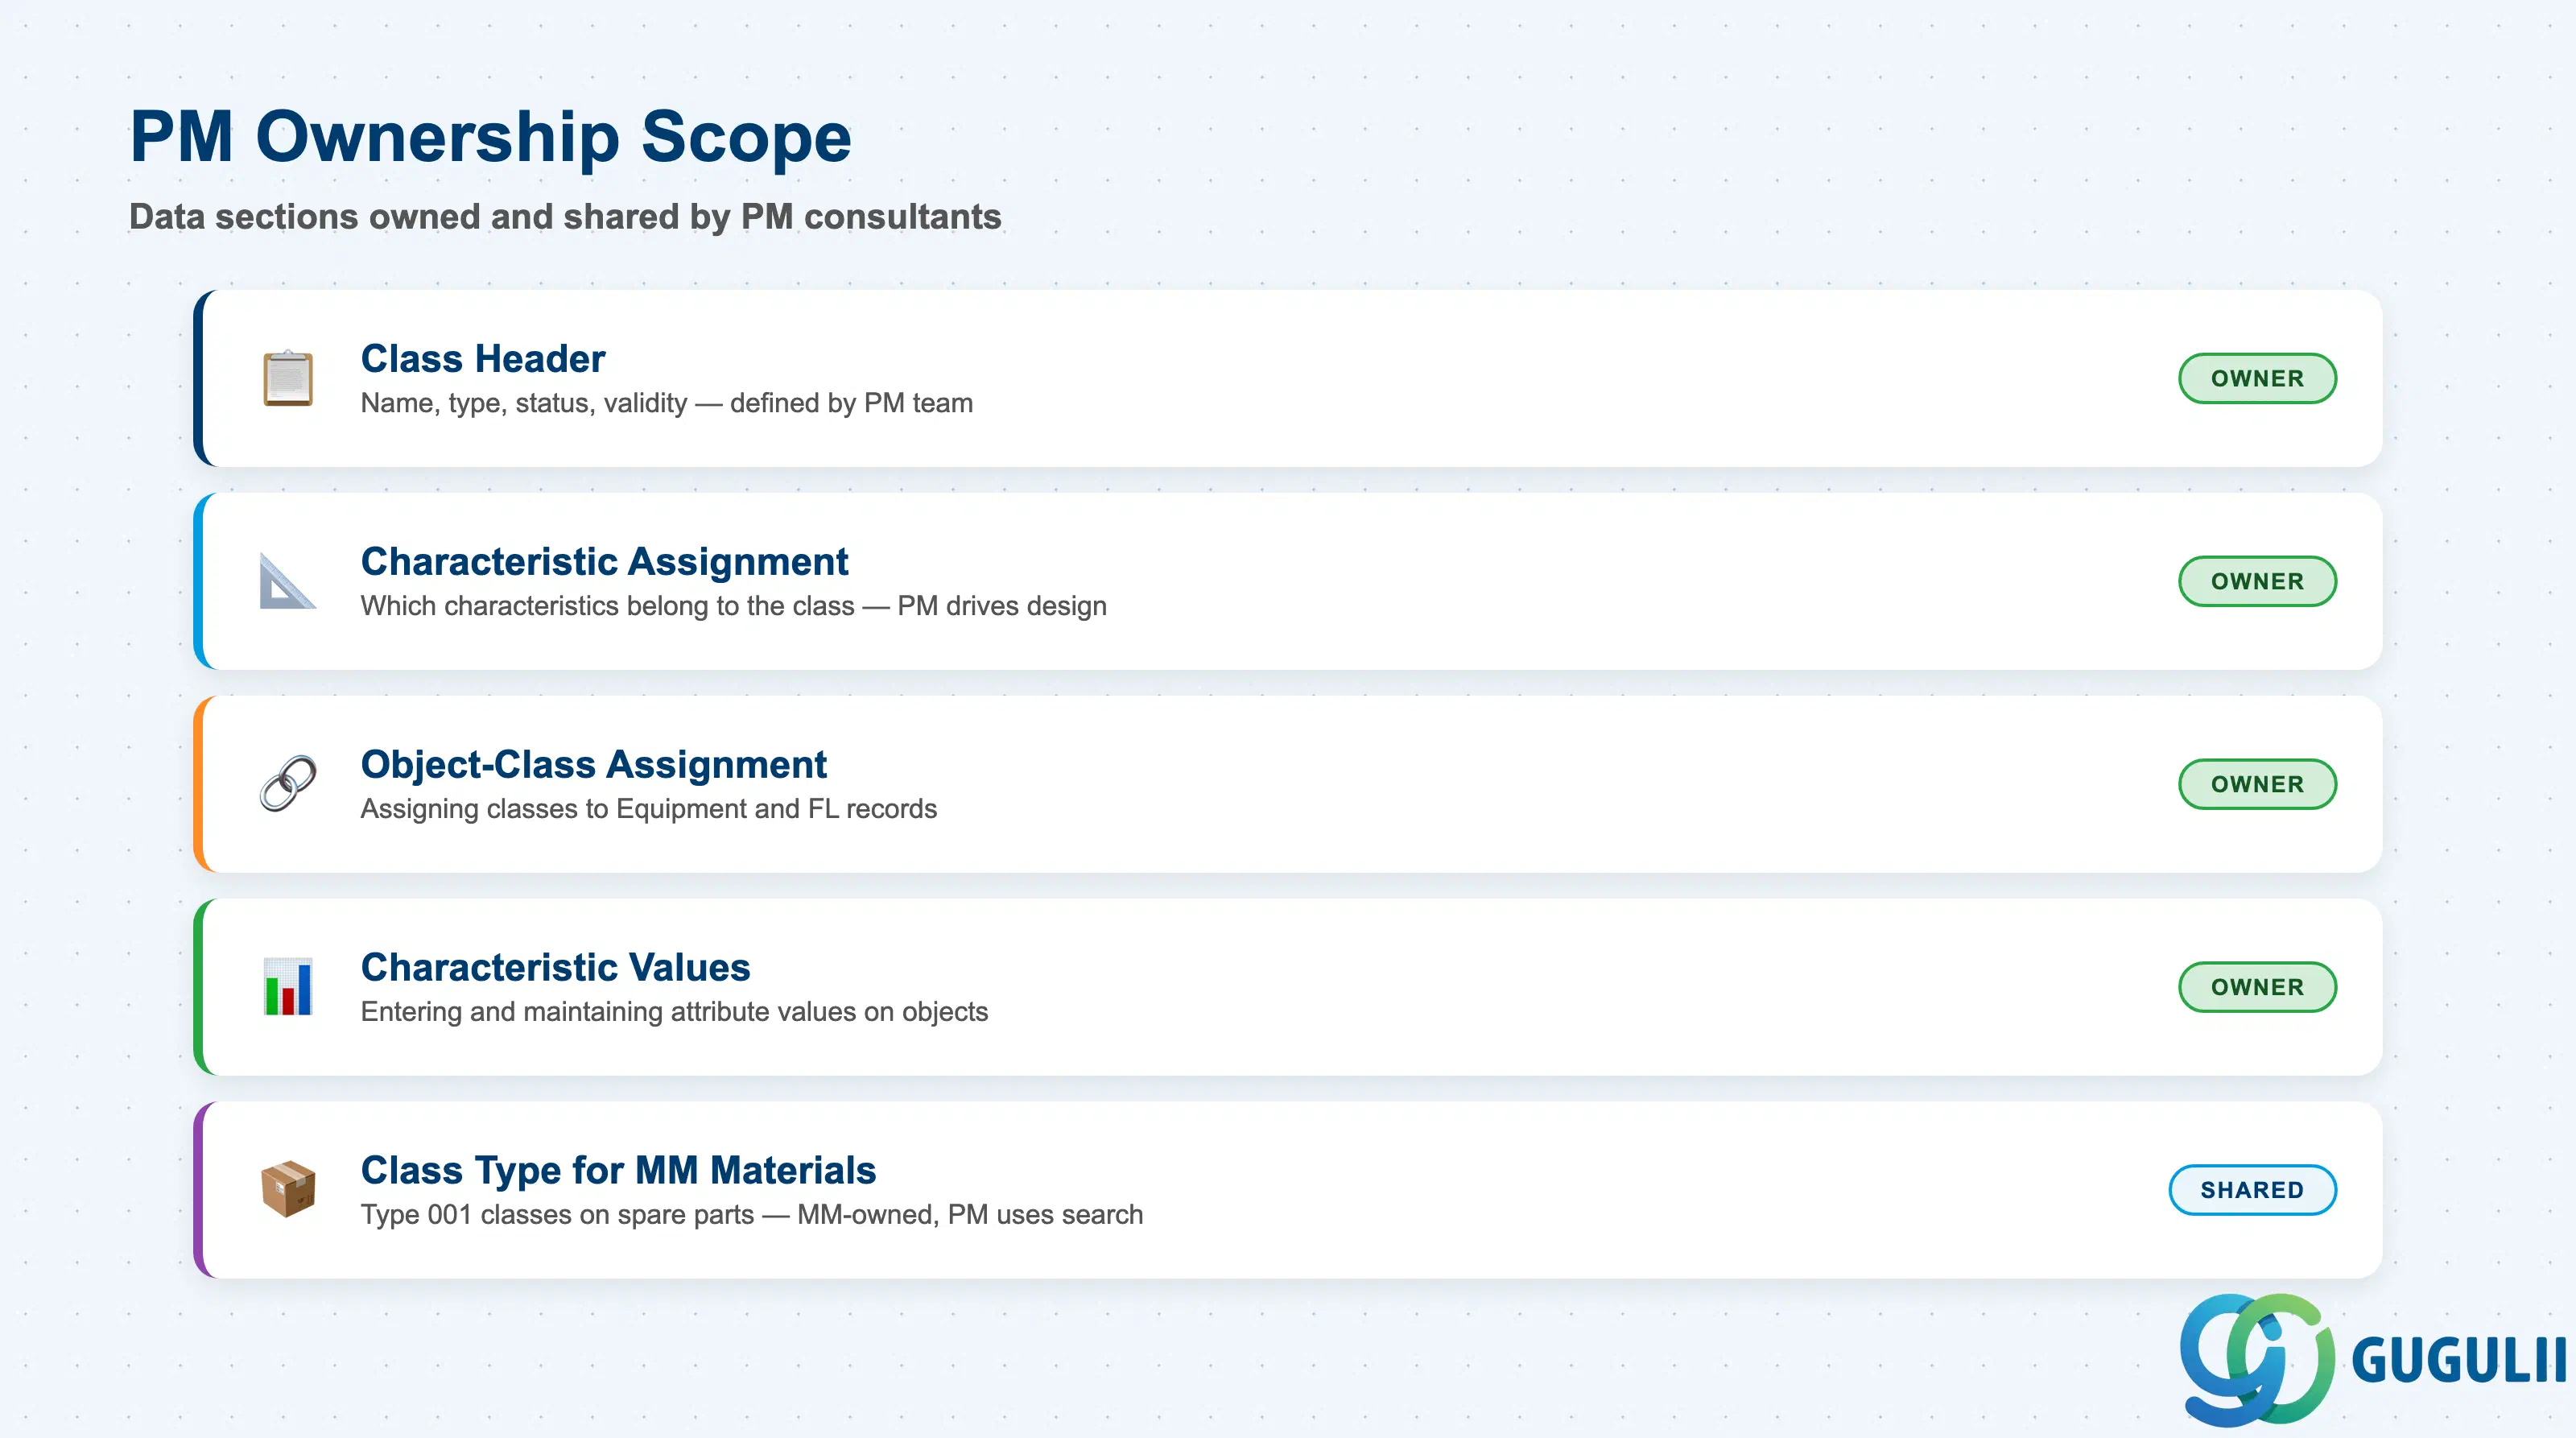Click the chain link icon for Object-Class Assignment

coord(288,784)
